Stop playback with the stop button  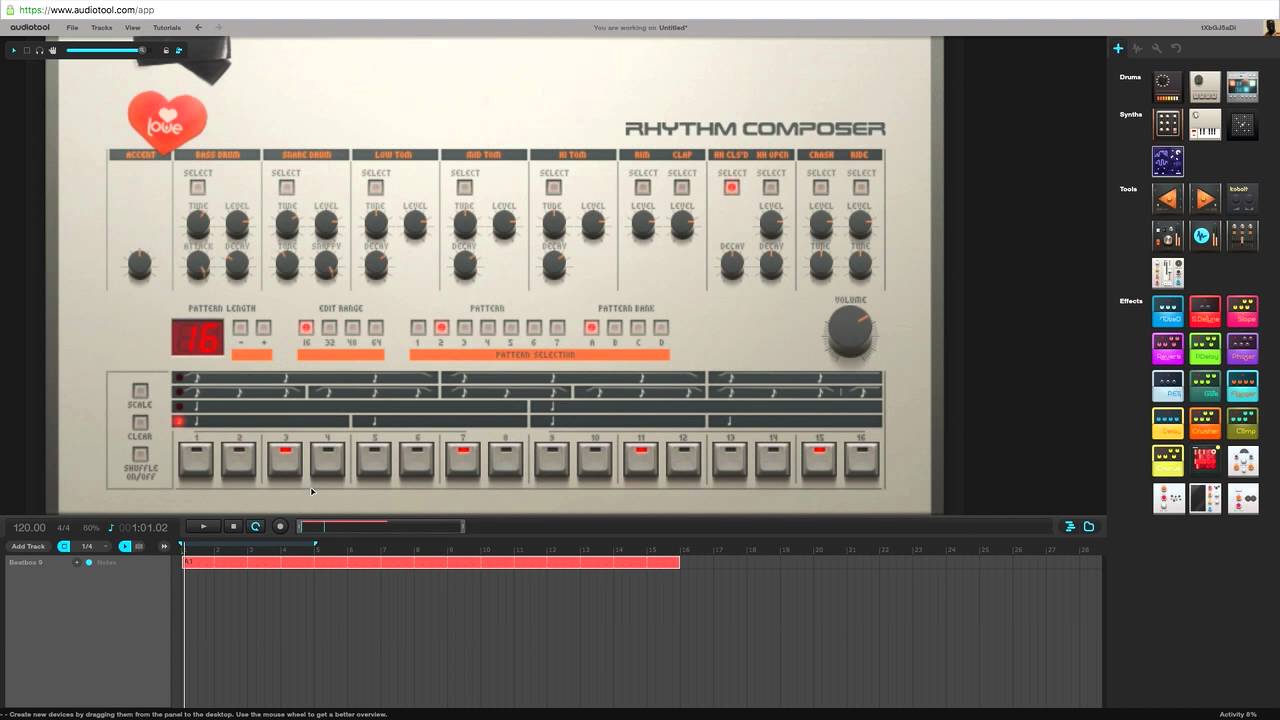click(x=233, y=527)
